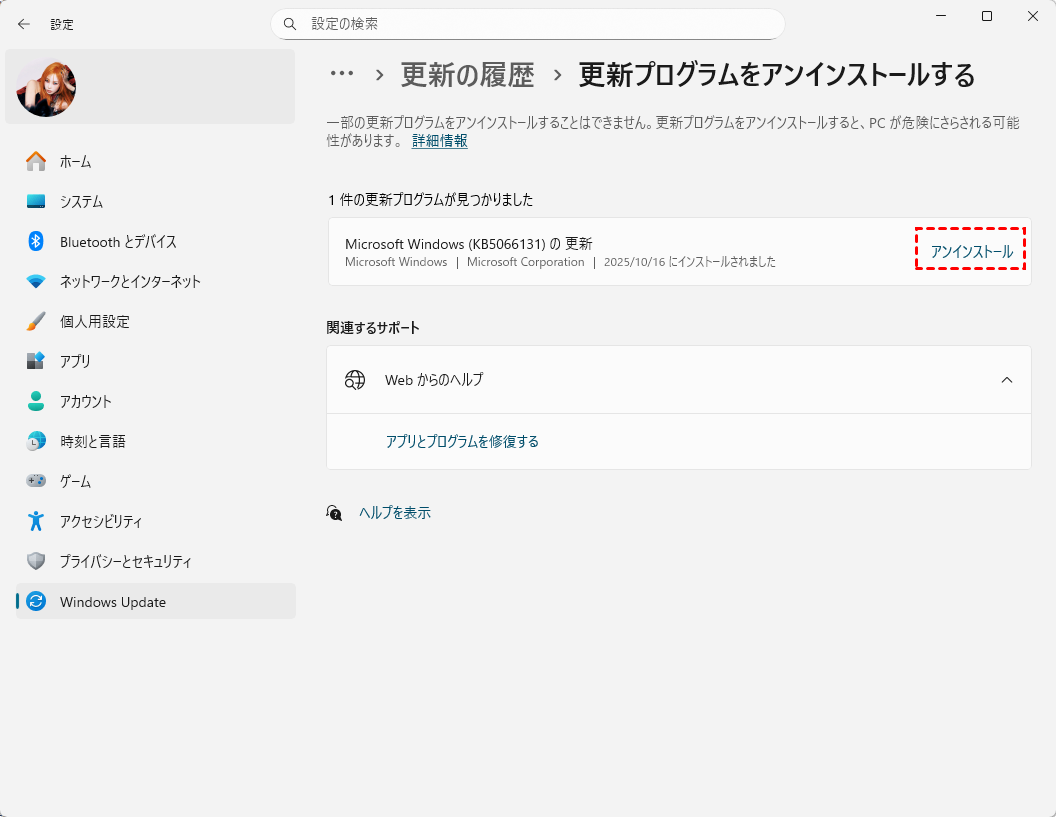Expand the breadcrumb ellipsis menu

point(342,74)
